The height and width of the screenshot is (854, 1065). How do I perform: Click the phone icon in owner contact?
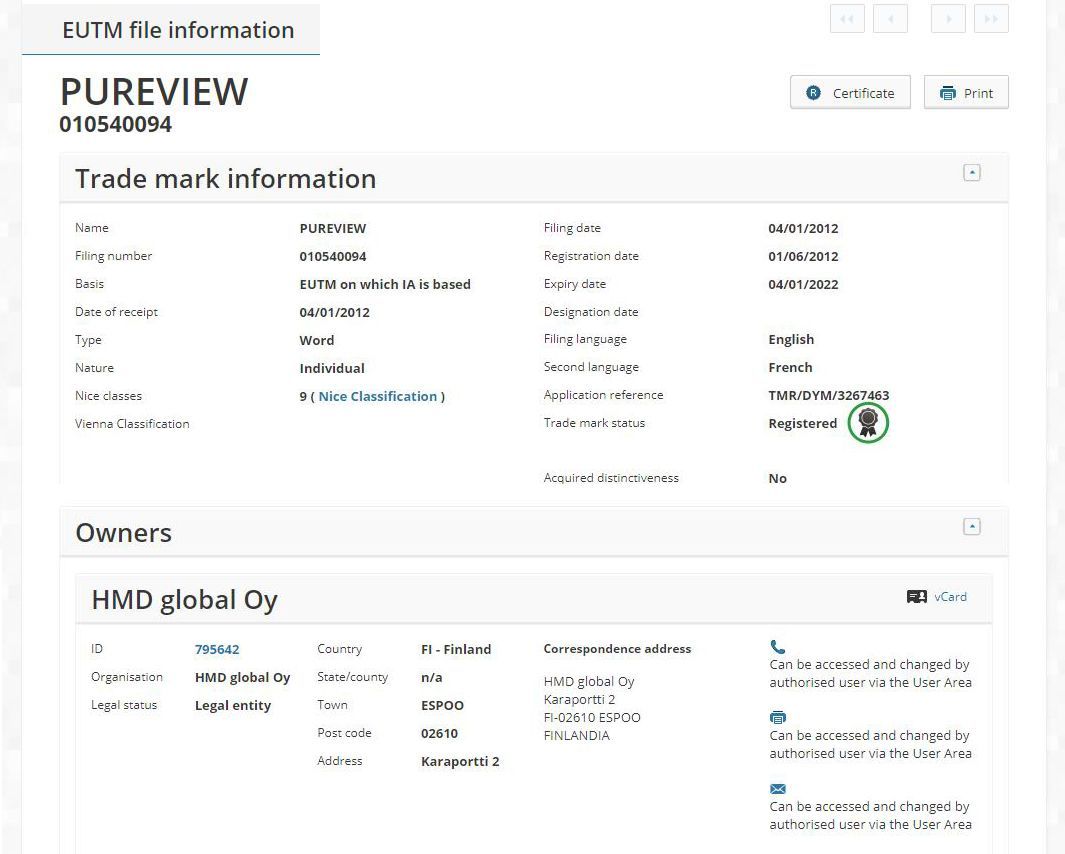[x=778, y=647]
